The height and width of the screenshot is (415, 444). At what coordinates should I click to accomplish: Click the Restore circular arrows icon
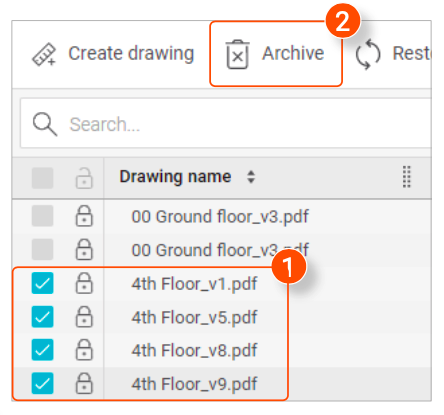368,55
